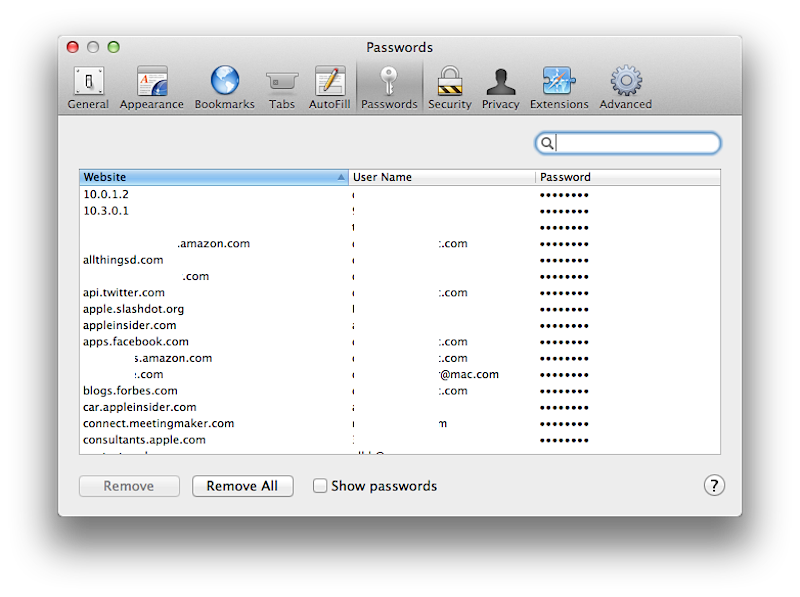Select the allthingsd.com entry
Viewport: 800px width, 597px height.
point(399,260)
